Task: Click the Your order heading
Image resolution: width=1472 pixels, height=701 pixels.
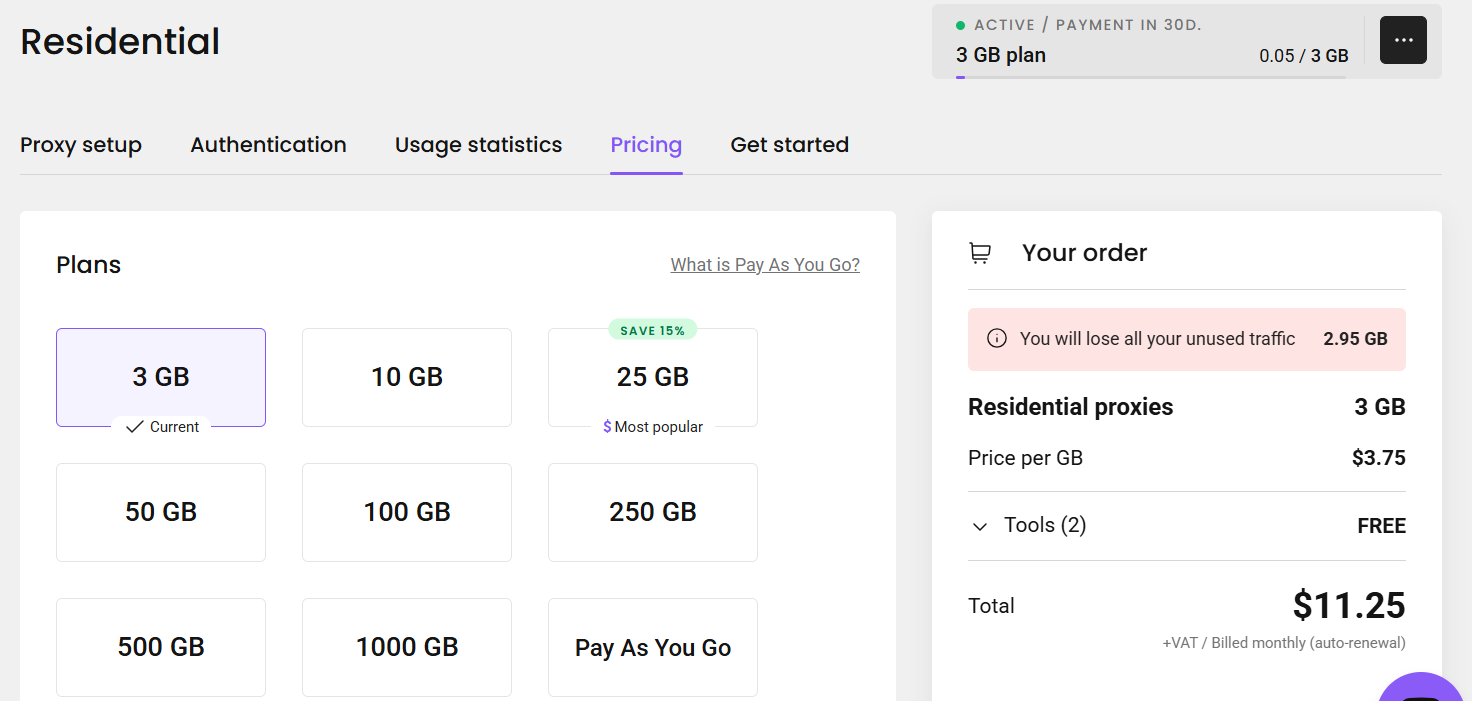Action: point(1085,253)
